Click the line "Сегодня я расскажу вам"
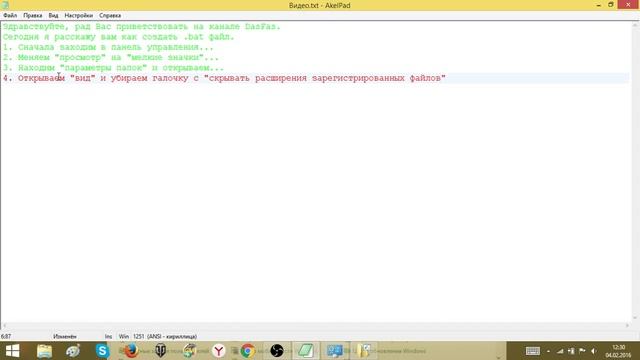Image resolution: width=640 pixels, height=360 pixels. pos(118,37)
